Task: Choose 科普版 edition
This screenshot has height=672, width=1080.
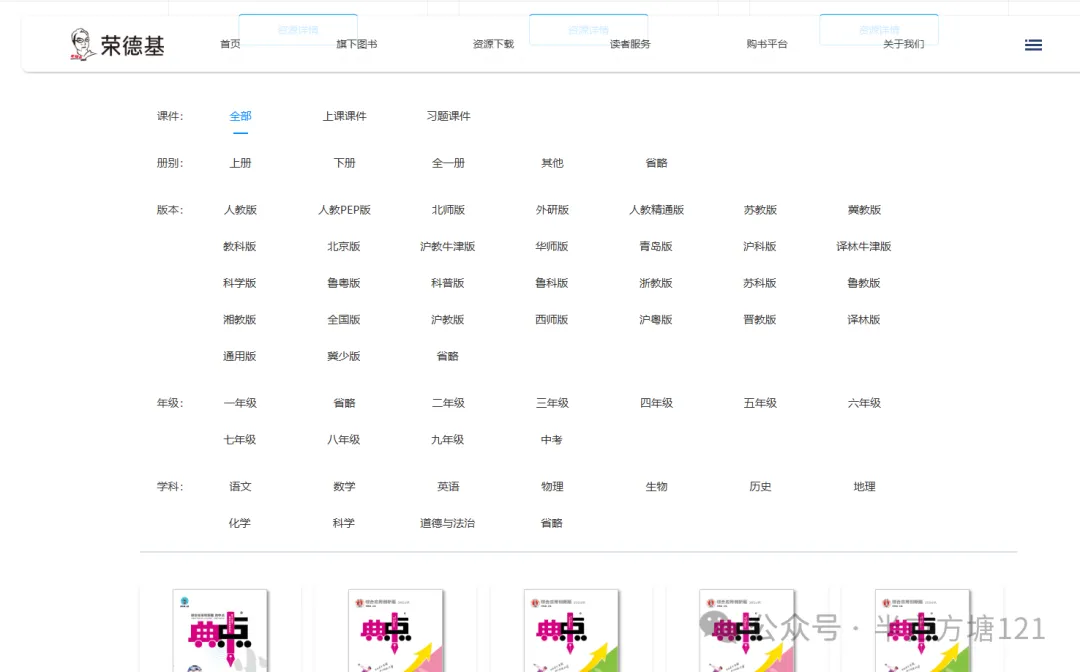Action: tap(448, 283)
